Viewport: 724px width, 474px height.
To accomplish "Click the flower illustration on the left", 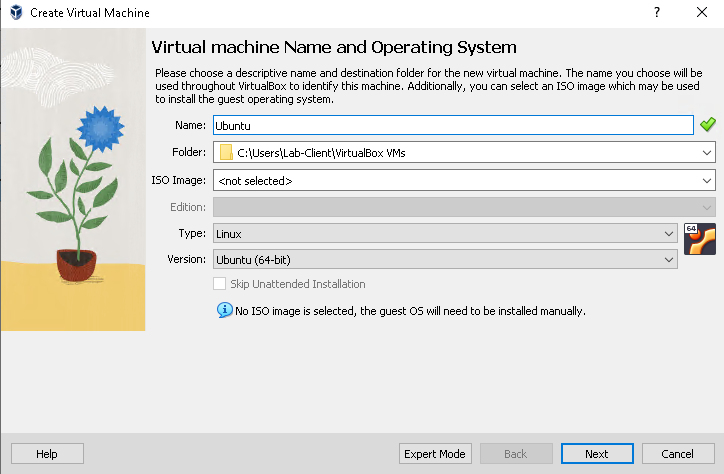I will 73,180.
